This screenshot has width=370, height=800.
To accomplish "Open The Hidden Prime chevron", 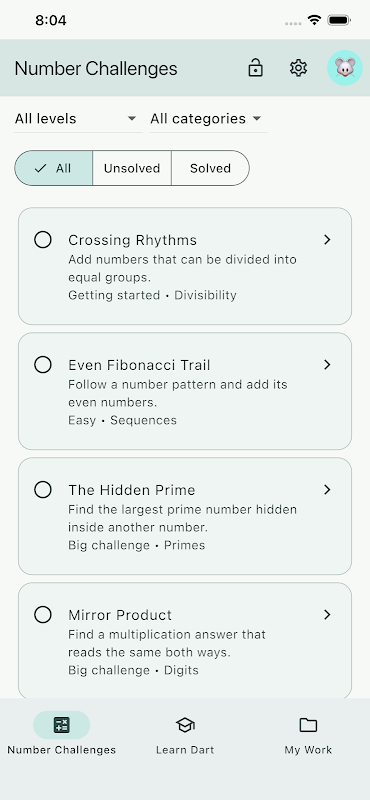I will point(327,489).
